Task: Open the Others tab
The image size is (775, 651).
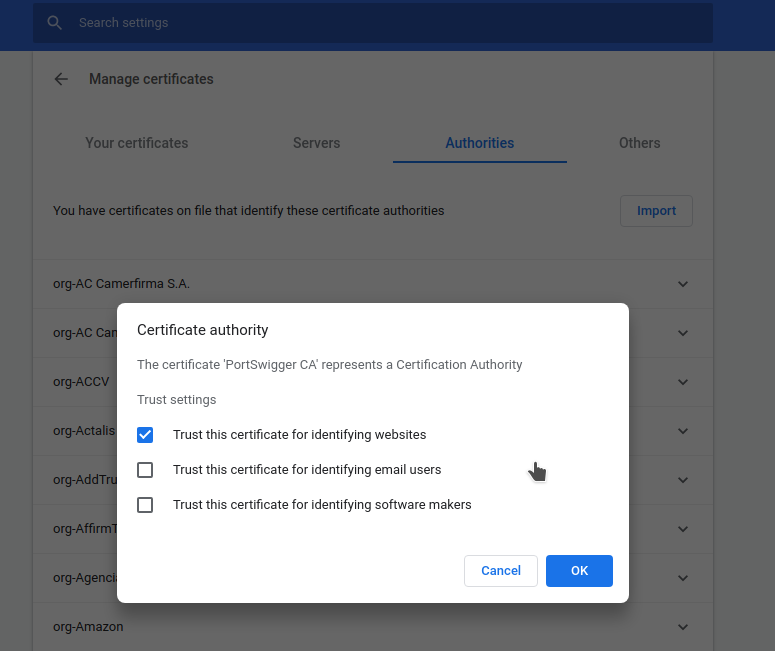Action: 640,143
